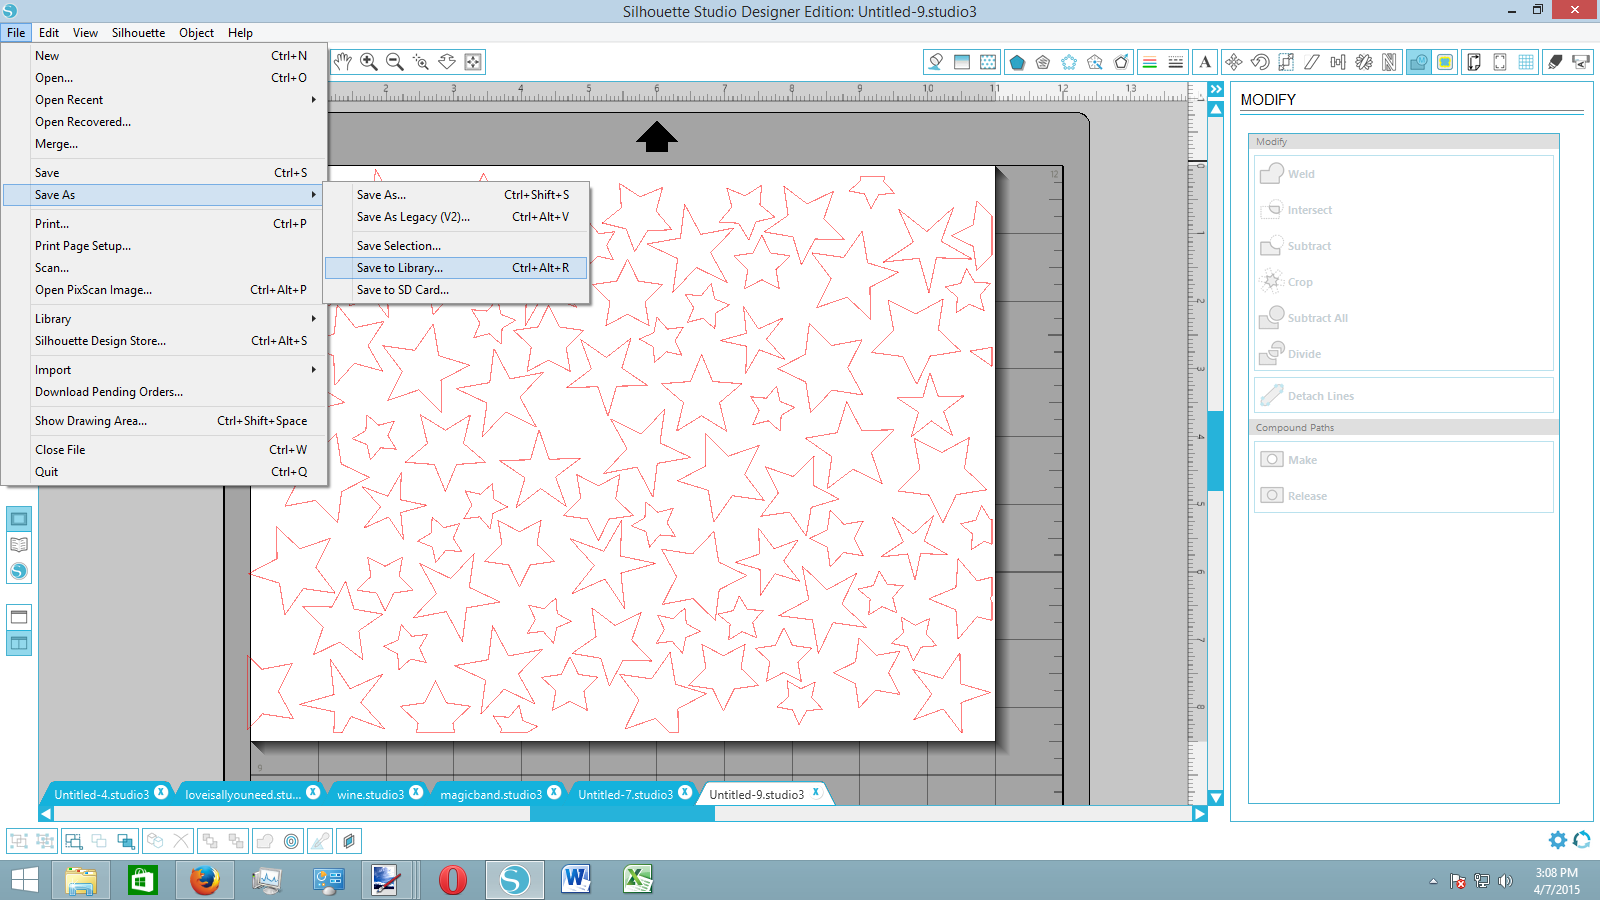Image resolution: width=1600 pixels, height=900 pixels.
Task: Open the Fill Gradient window icon
Action: click(962, 62)
